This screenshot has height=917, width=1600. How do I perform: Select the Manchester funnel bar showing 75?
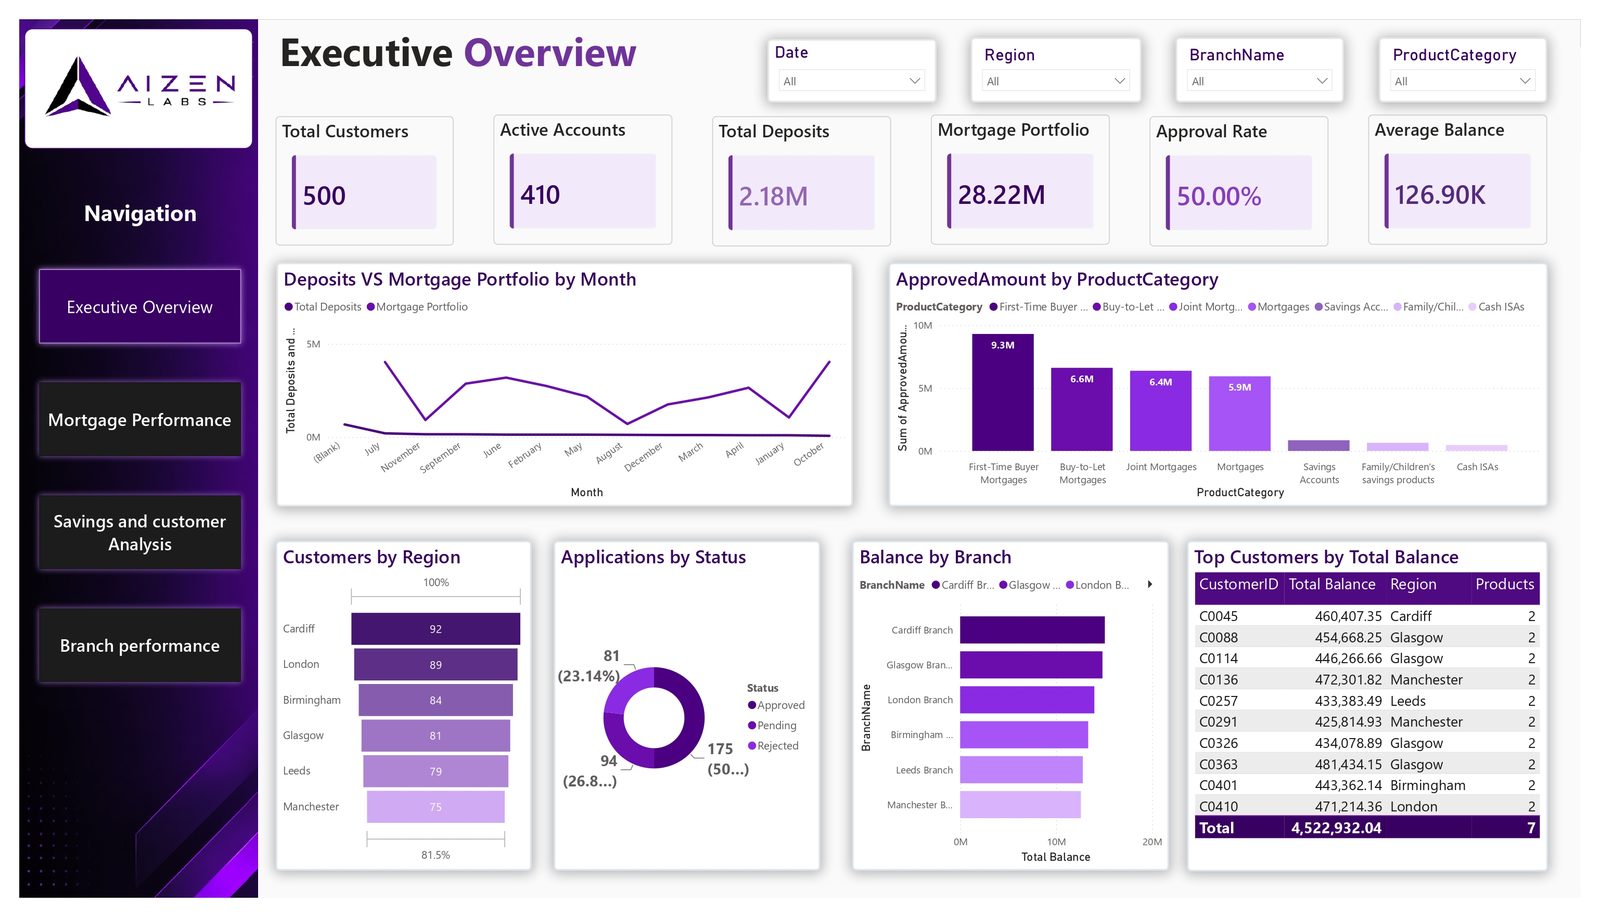[x=435, y=807]
